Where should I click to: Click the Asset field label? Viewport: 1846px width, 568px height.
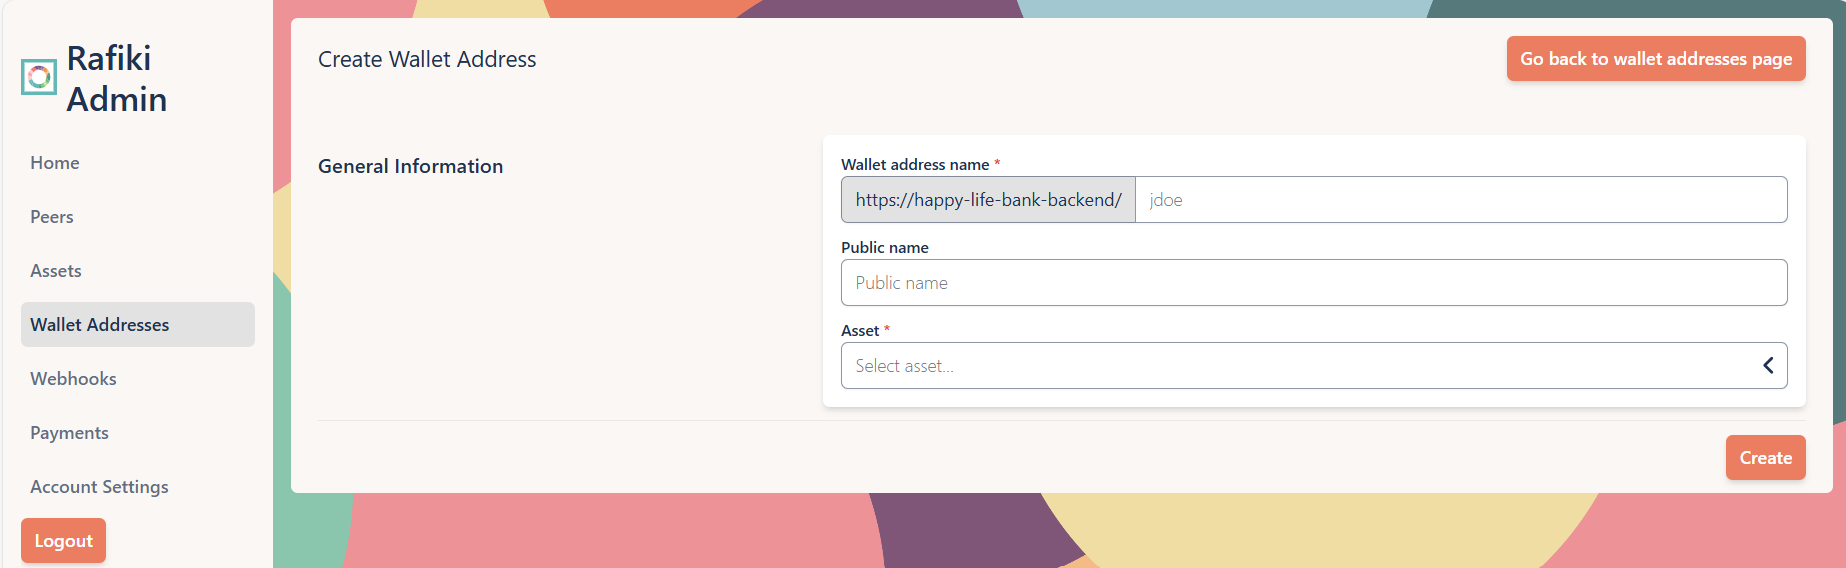(860, 331)
